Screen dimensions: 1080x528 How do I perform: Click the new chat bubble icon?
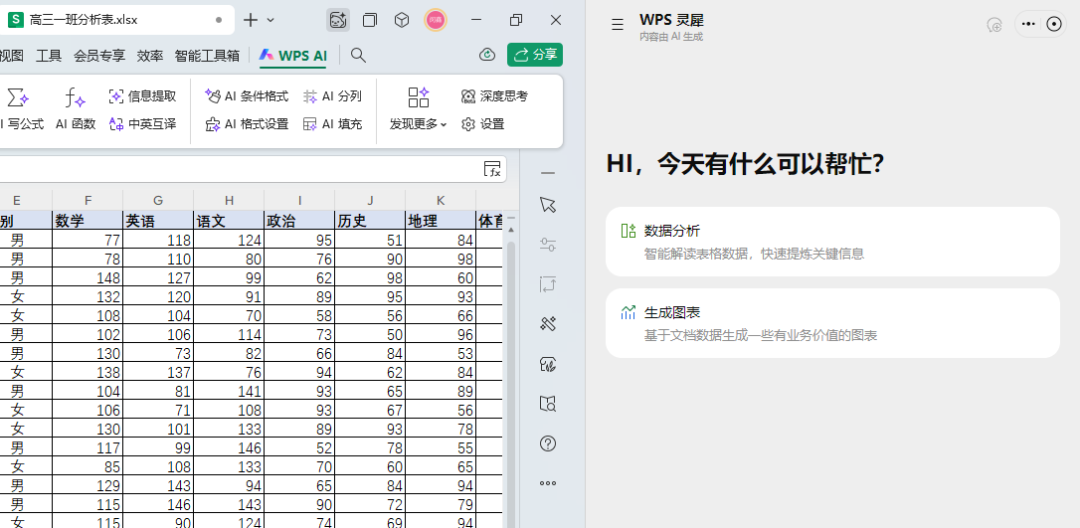(x=994, y=25)
